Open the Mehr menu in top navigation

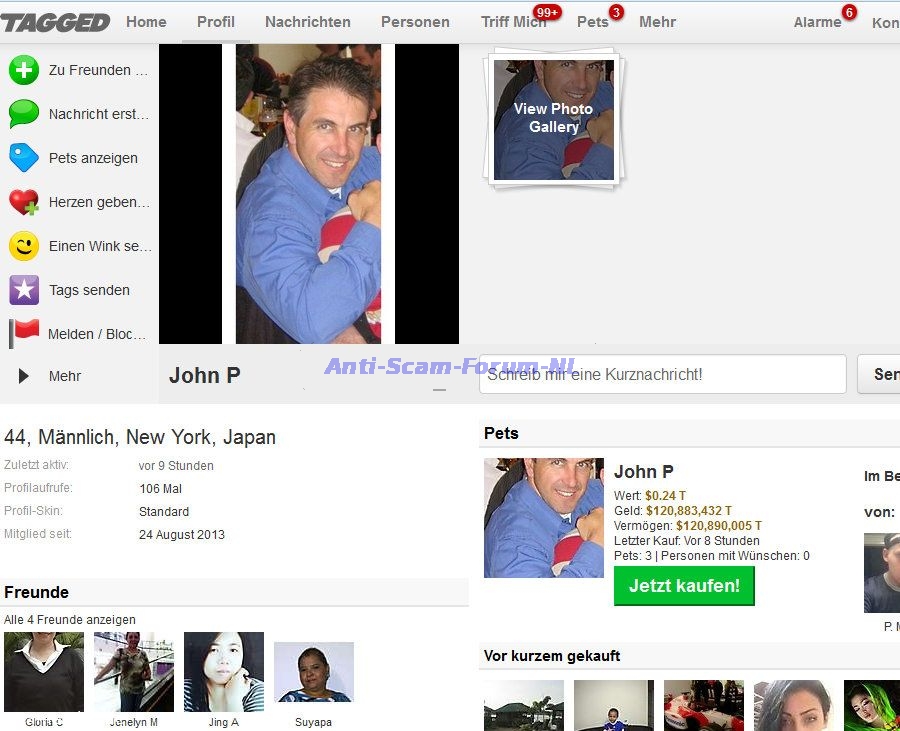(x=657, y=22)
